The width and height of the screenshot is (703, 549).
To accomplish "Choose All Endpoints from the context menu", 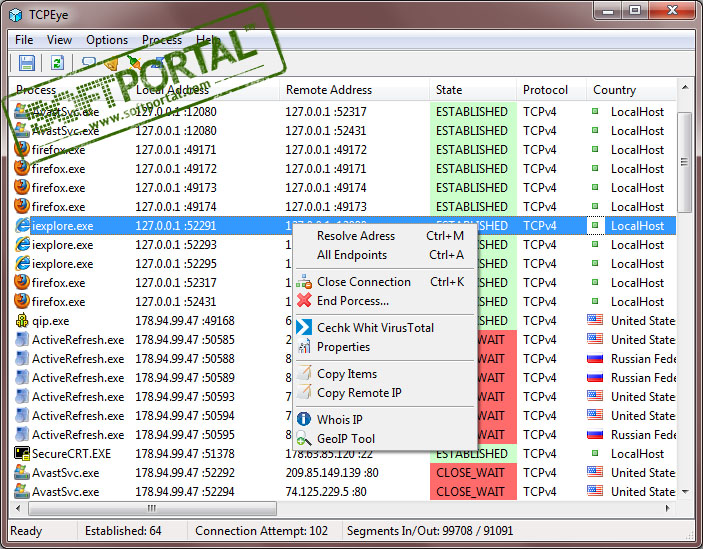I will point(385,255).
